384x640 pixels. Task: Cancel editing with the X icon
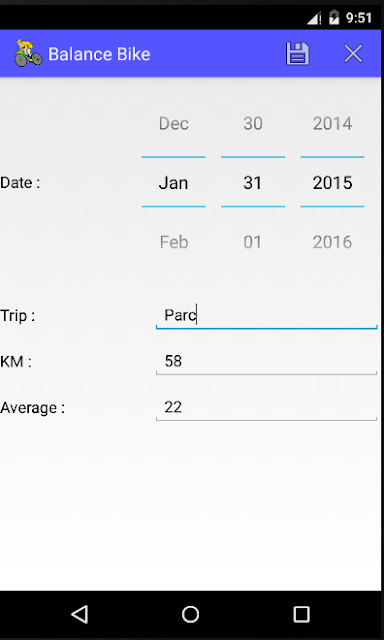click(x=353, y=53)
